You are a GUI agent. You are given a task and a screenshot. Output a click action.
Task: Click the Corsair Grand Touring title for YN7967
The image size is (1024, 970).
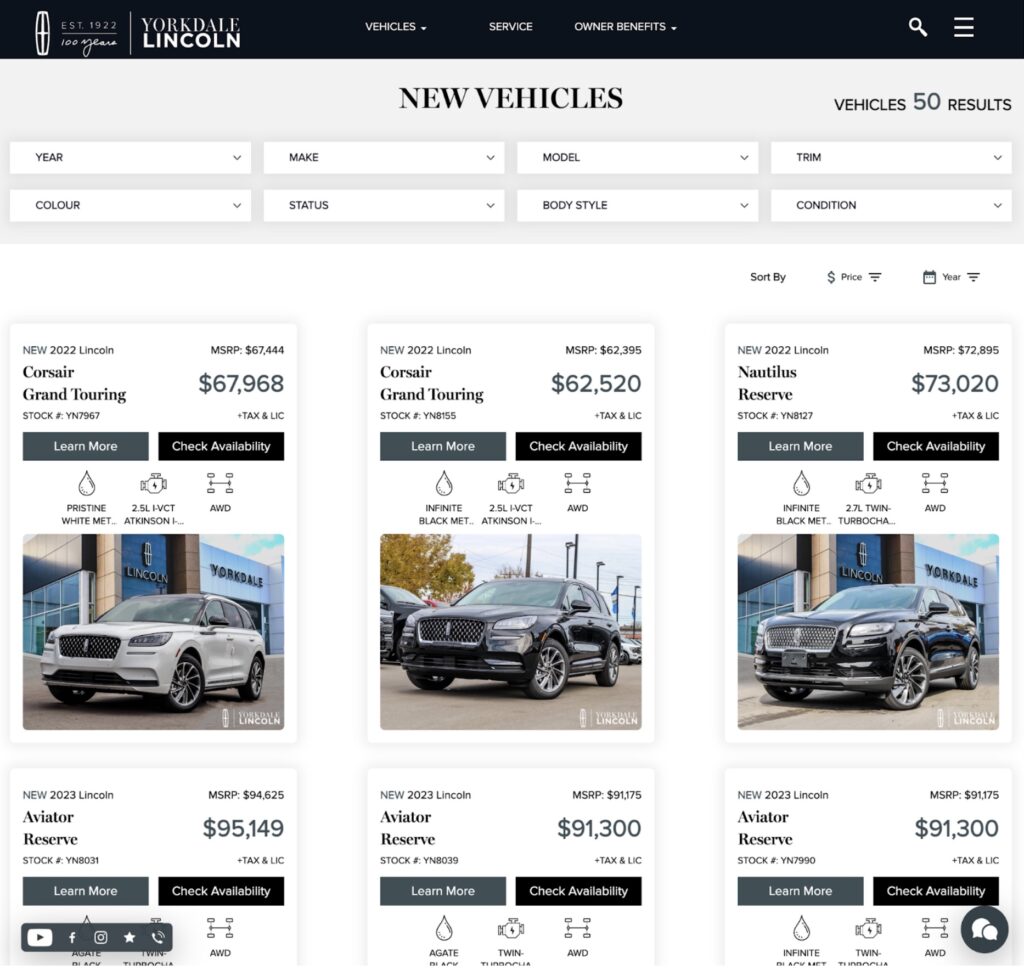74,383
